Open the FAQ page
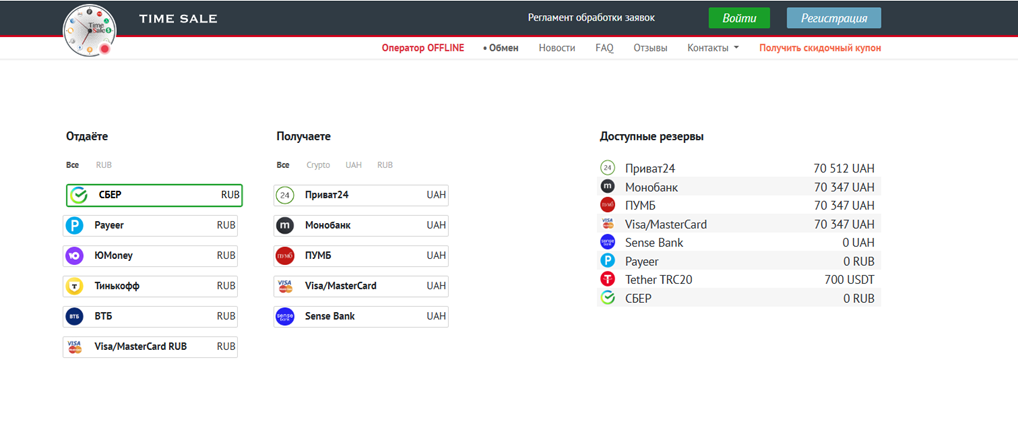Viewport: 1018px width, 422px height. [x=604, y=48]
